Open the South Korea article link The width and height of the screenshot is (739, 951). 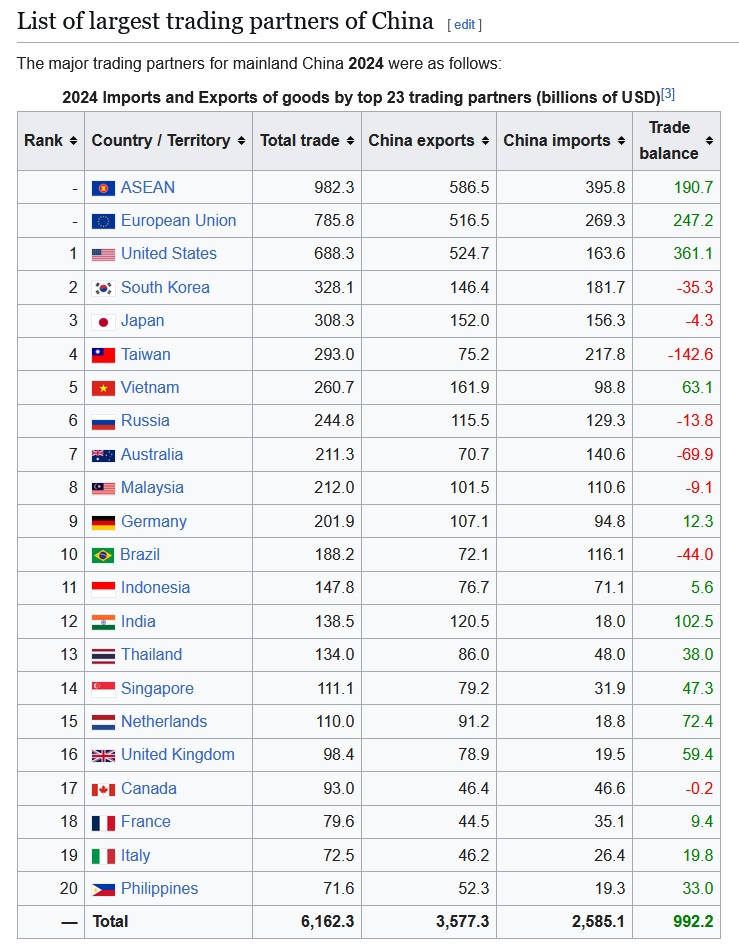pyautogui.click(x=165, y=287)
